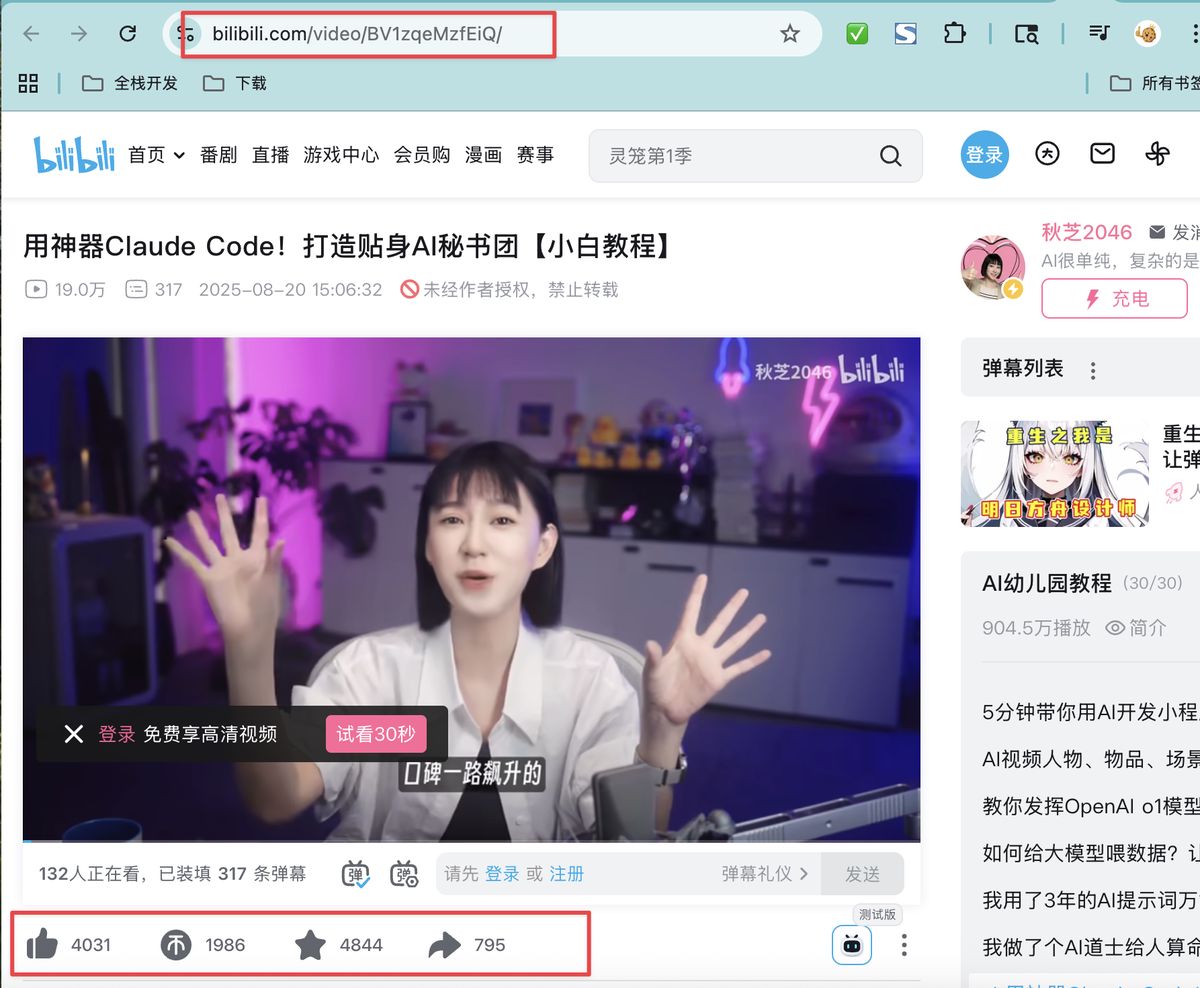Expand the 首页 dropdown menu

[x=178, y=156]
